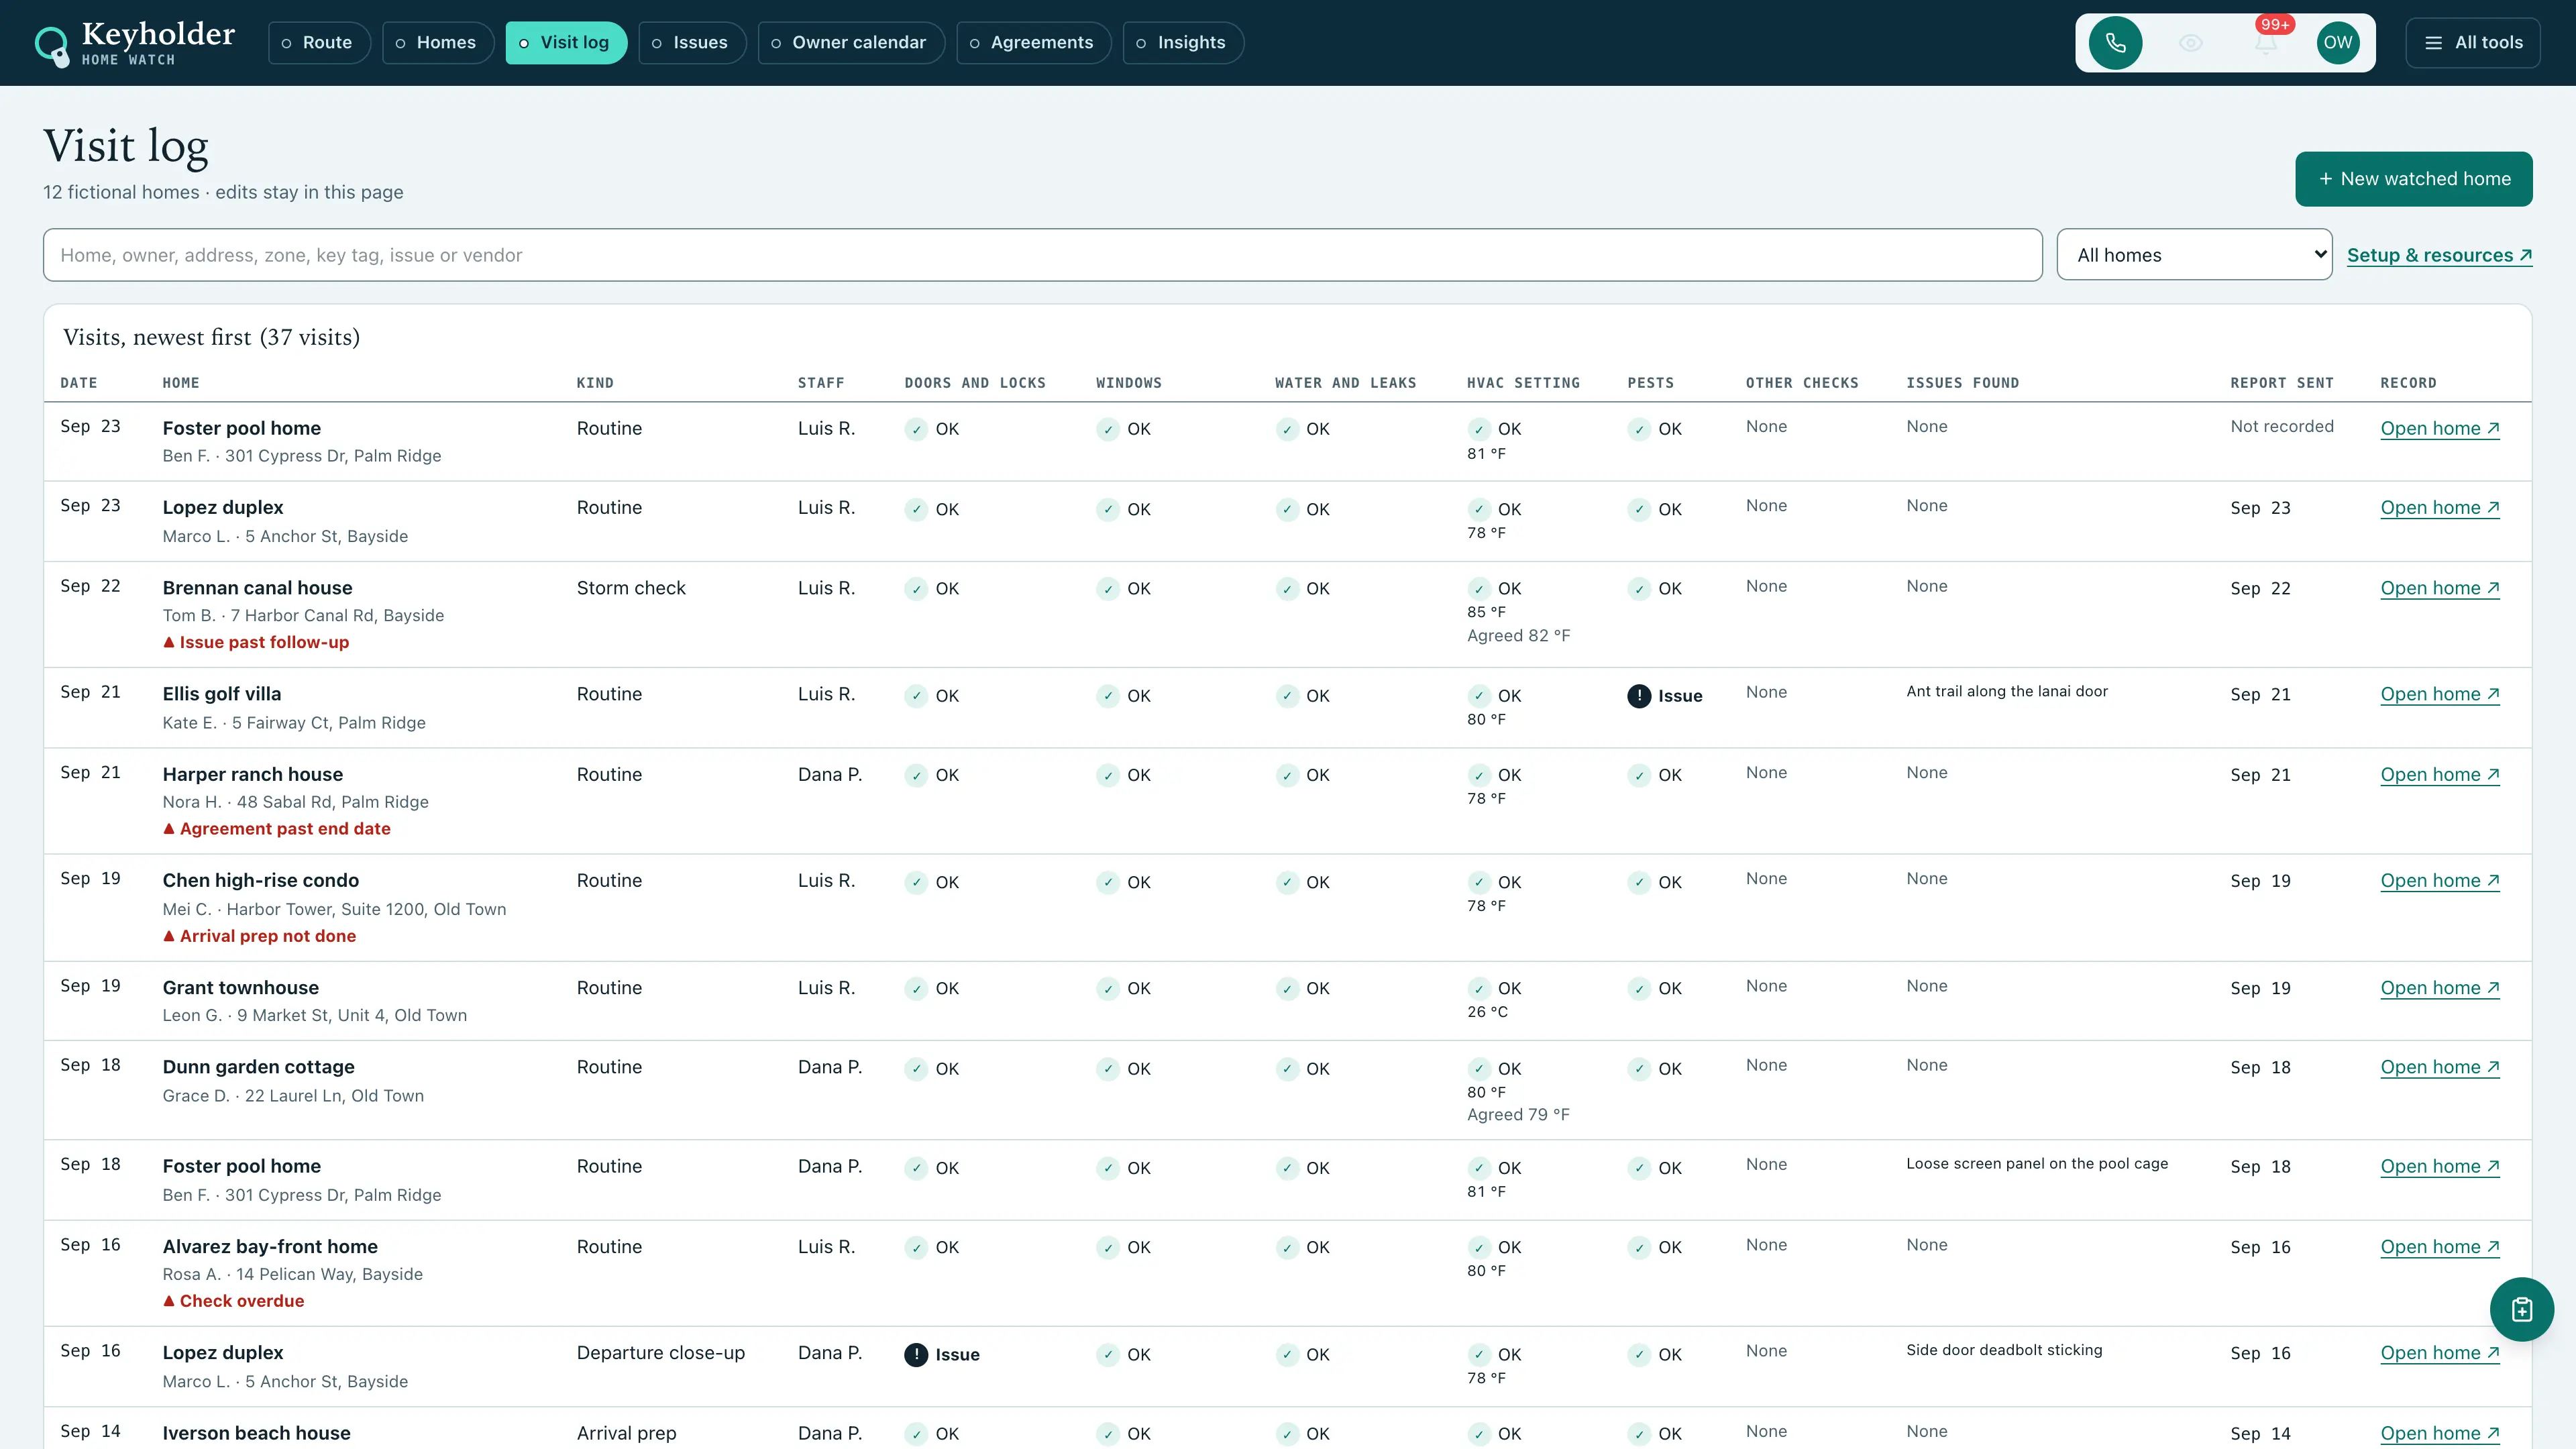Expand the All homes dropdown
Screen dimensions: 2576x1449
pos(2194,255)
